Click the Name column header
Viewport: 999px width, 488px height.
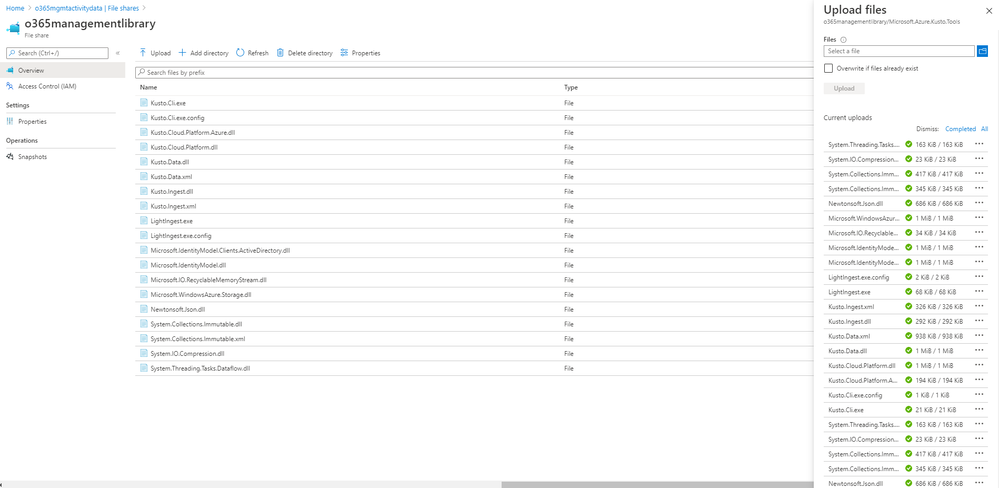tap(148, 87)
